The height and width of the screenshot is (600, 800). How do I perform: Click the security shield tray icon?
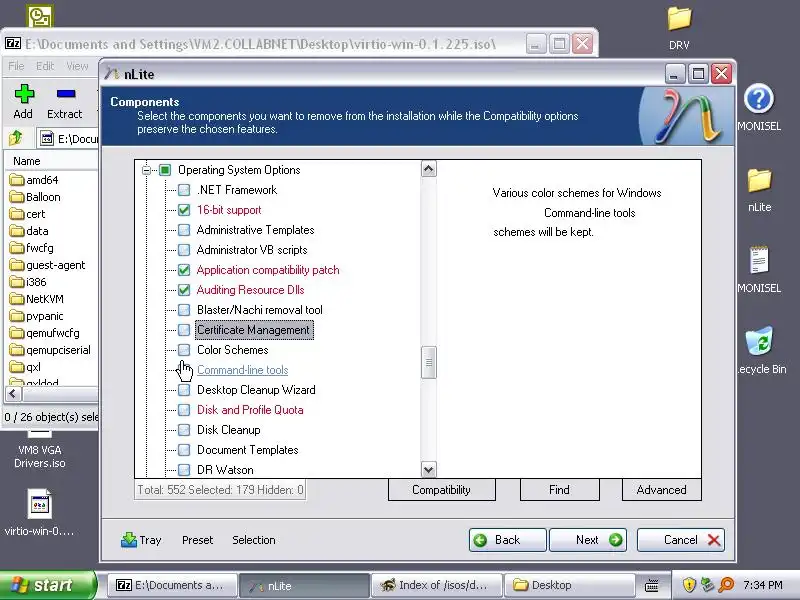tap(689, 584)
